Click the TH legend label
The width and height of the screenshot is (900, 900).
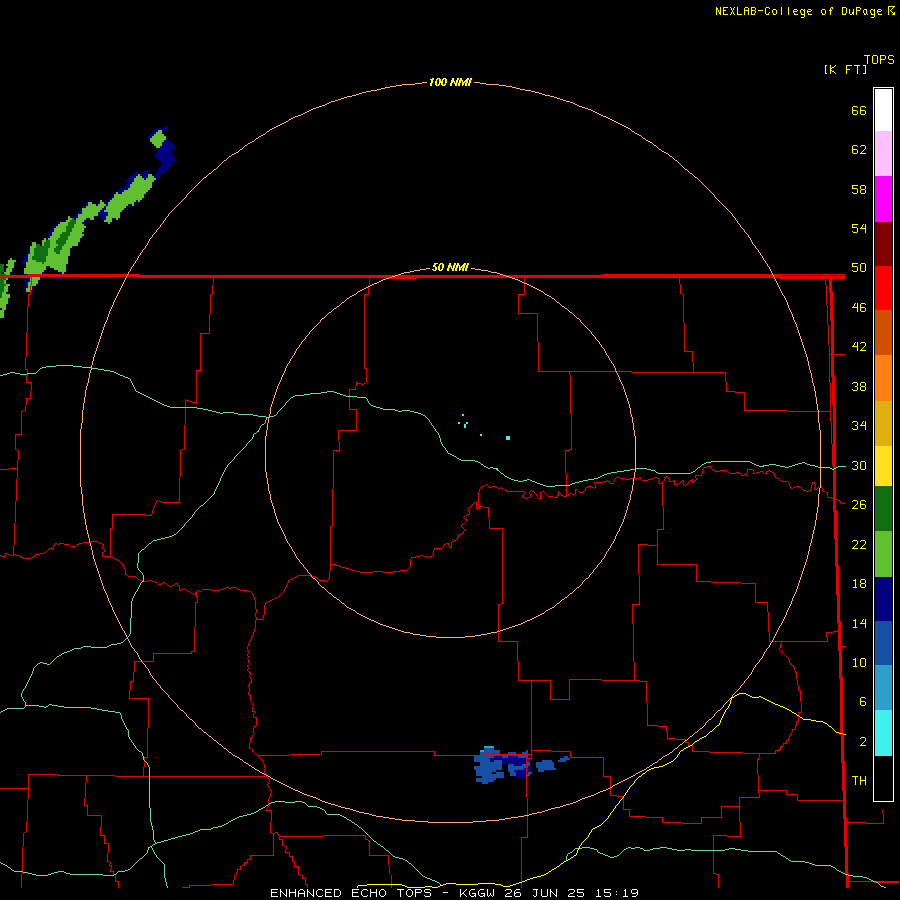(859, 781)
